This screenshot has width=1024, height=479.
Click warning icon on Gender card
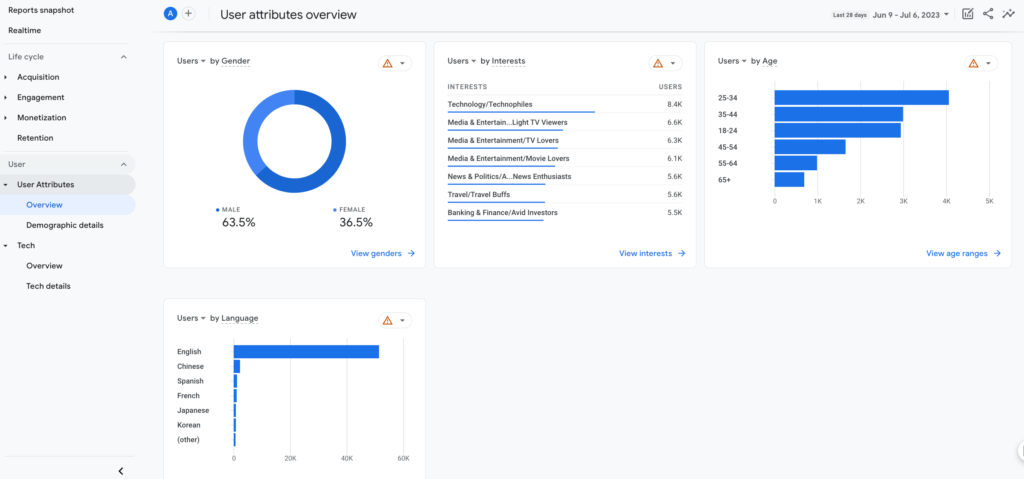(387, 63)
